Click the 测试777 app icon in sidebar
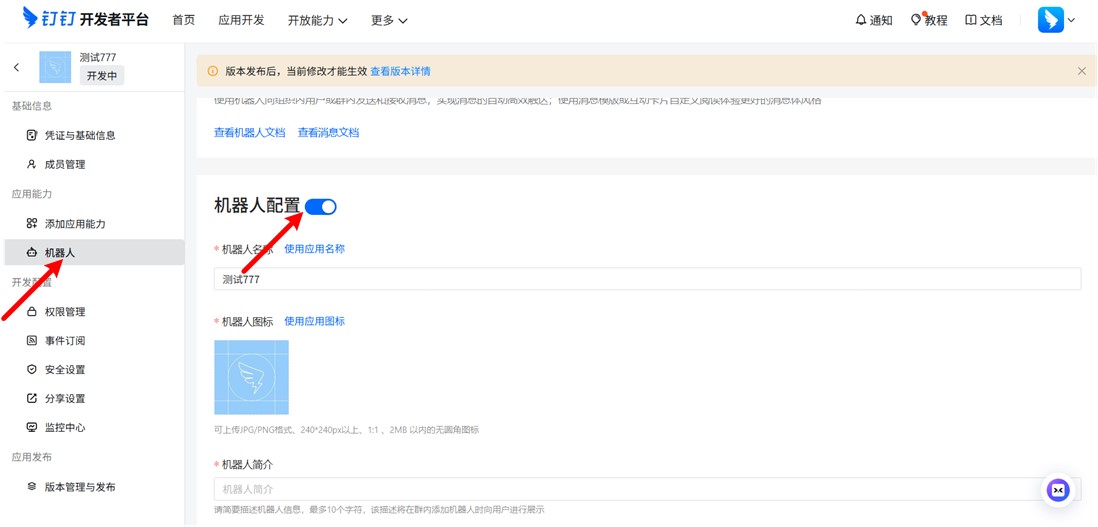 coord(55,67)
